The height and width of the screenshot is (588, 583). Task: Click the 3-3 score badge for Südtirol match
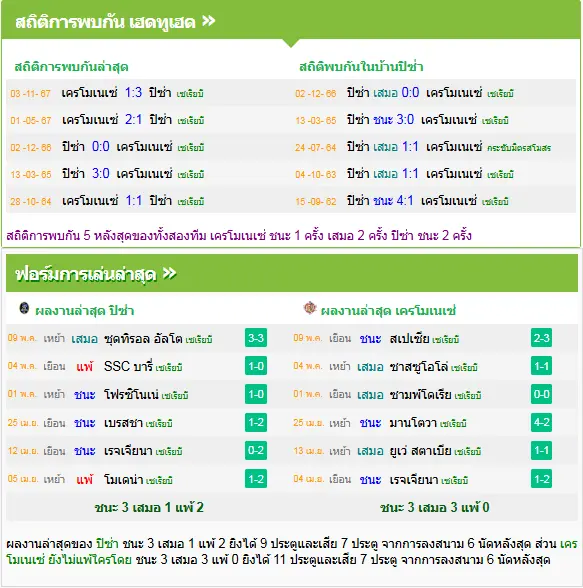tap(256, 338)
